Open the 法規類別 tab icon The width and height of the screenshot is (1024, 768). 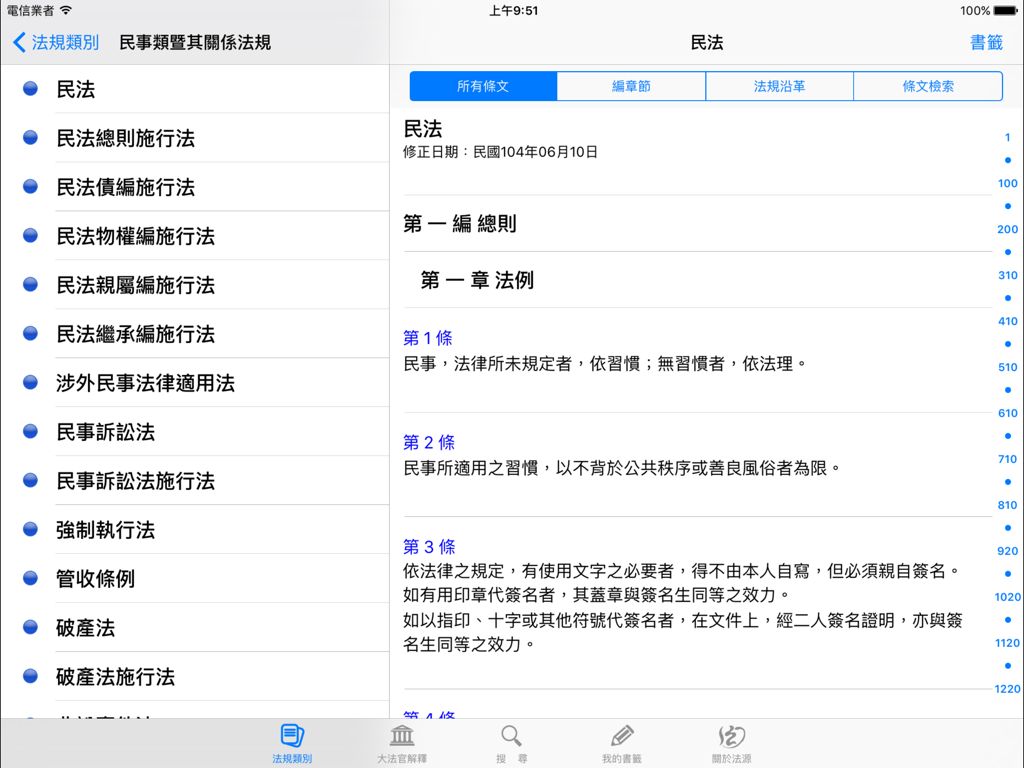pos(290,739)
